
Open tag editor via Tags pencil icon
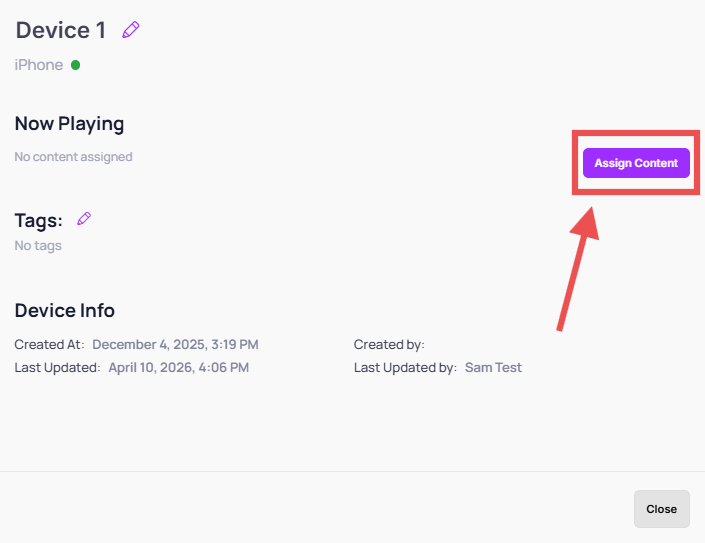(x=84, y=219)
